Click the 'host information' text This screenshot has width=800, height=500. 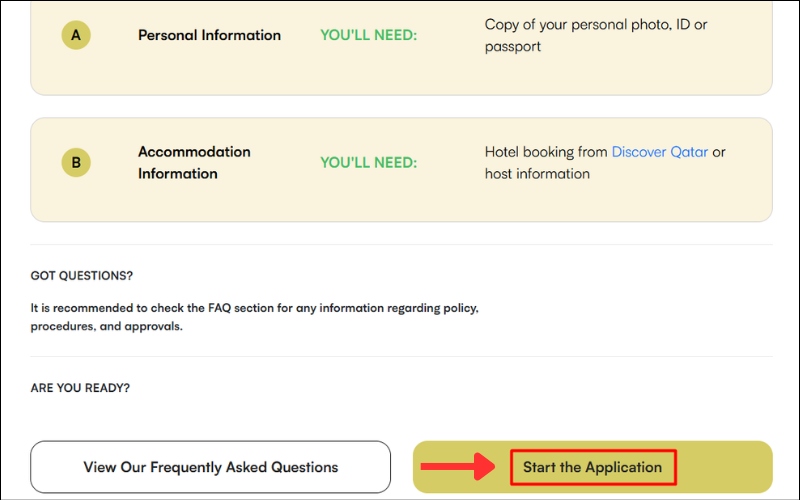[x=537, y=174]
